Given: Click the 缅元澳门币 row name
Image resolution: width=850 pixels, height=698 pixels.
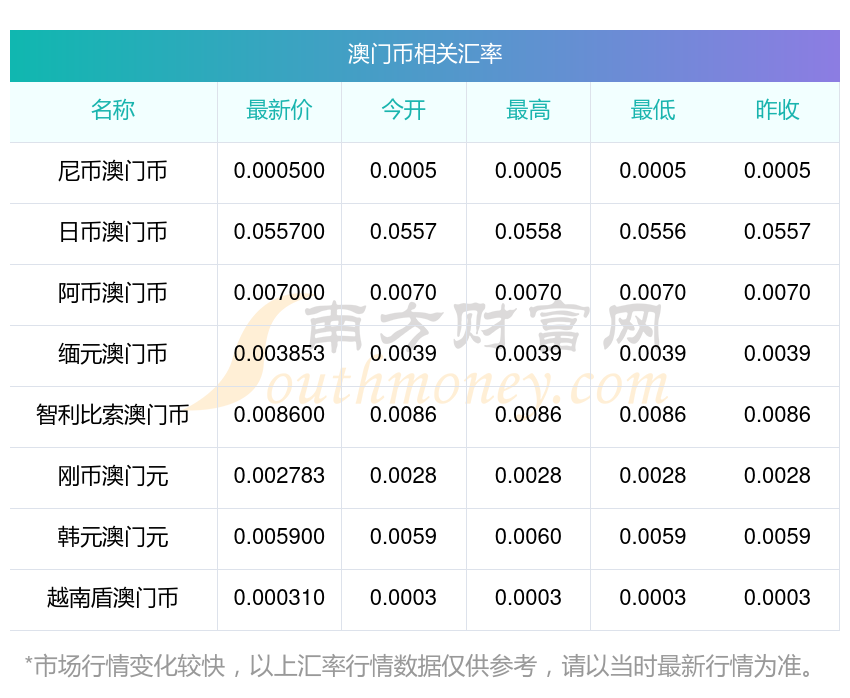Looking at the screenshot, I should tap(113, 354).
